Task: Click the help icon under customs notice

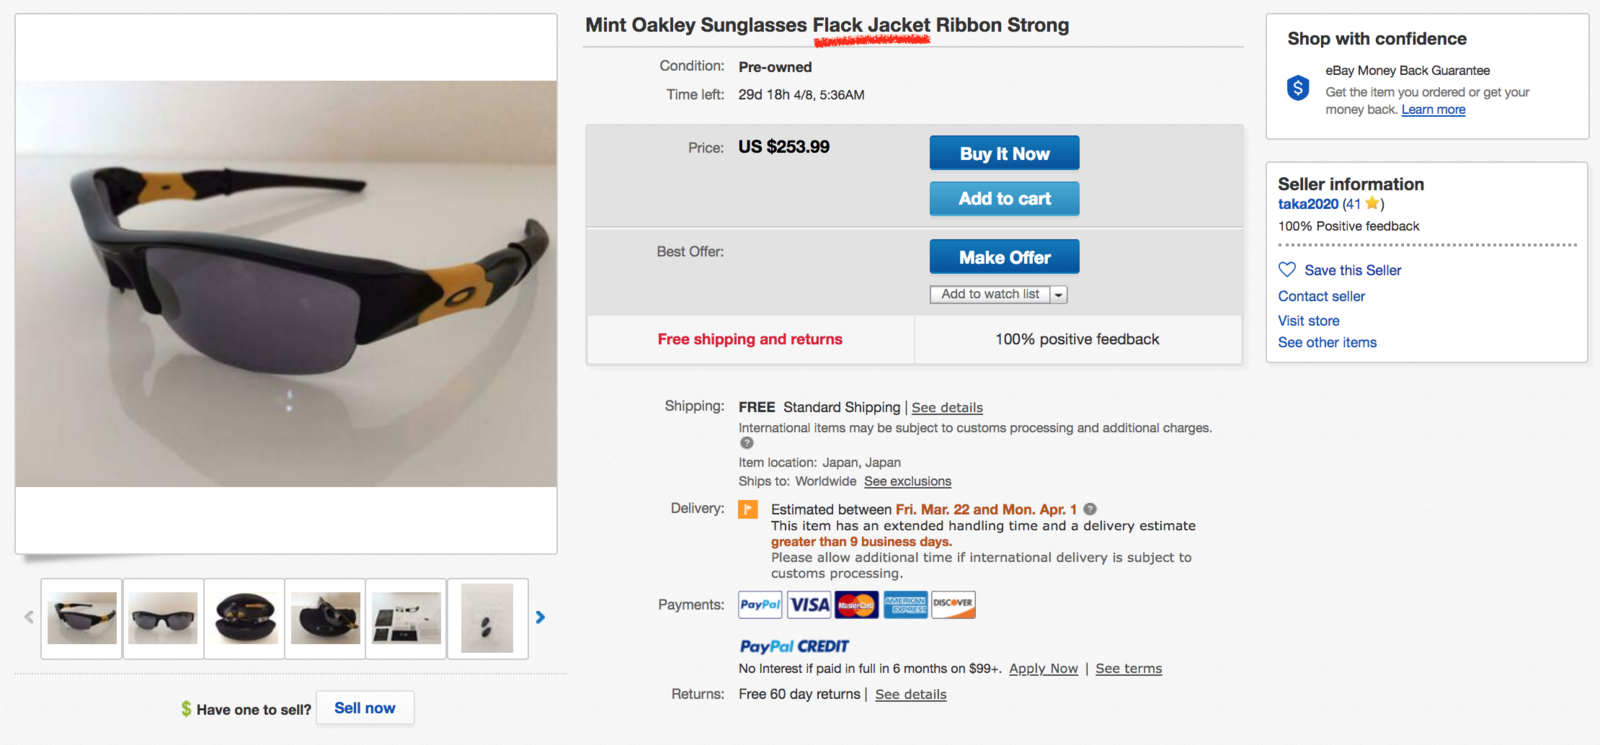Action: 746,443
